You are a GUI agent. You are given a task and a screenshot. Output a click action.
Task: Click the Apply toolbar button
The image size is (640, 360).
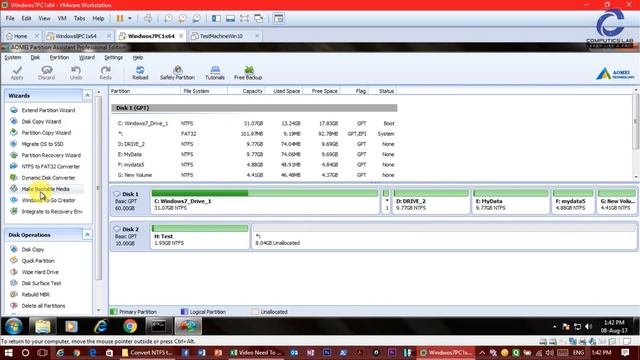click(x=17, y=73)
